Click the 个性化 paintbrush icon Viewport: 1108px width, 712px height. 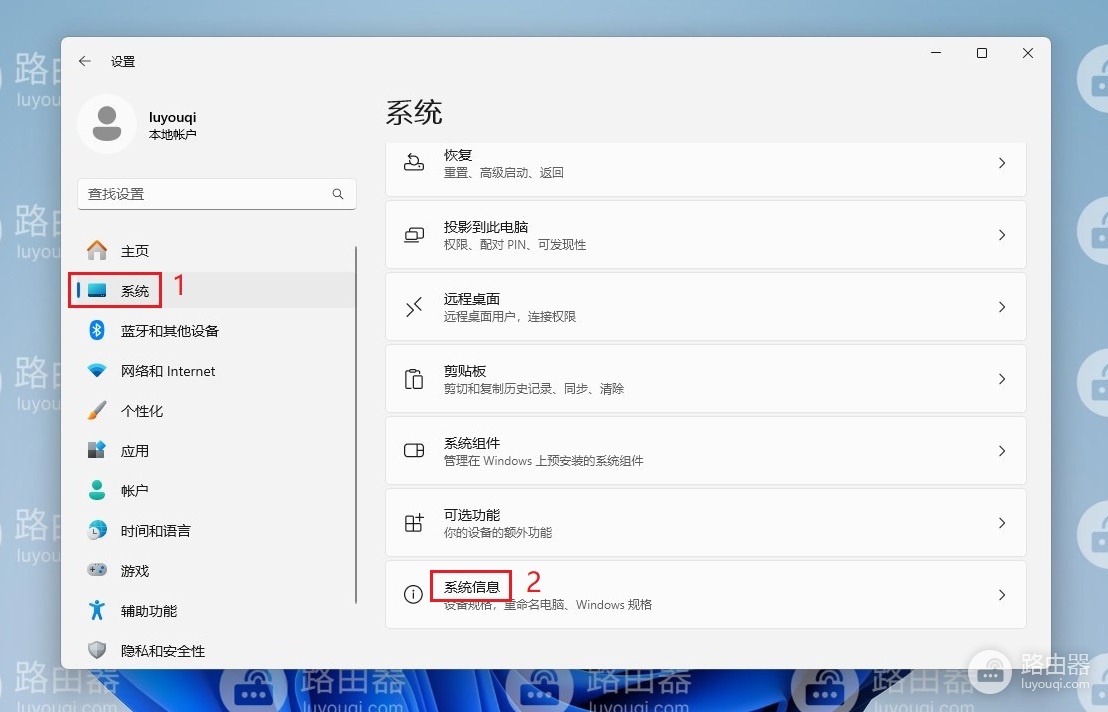point(97,410)
